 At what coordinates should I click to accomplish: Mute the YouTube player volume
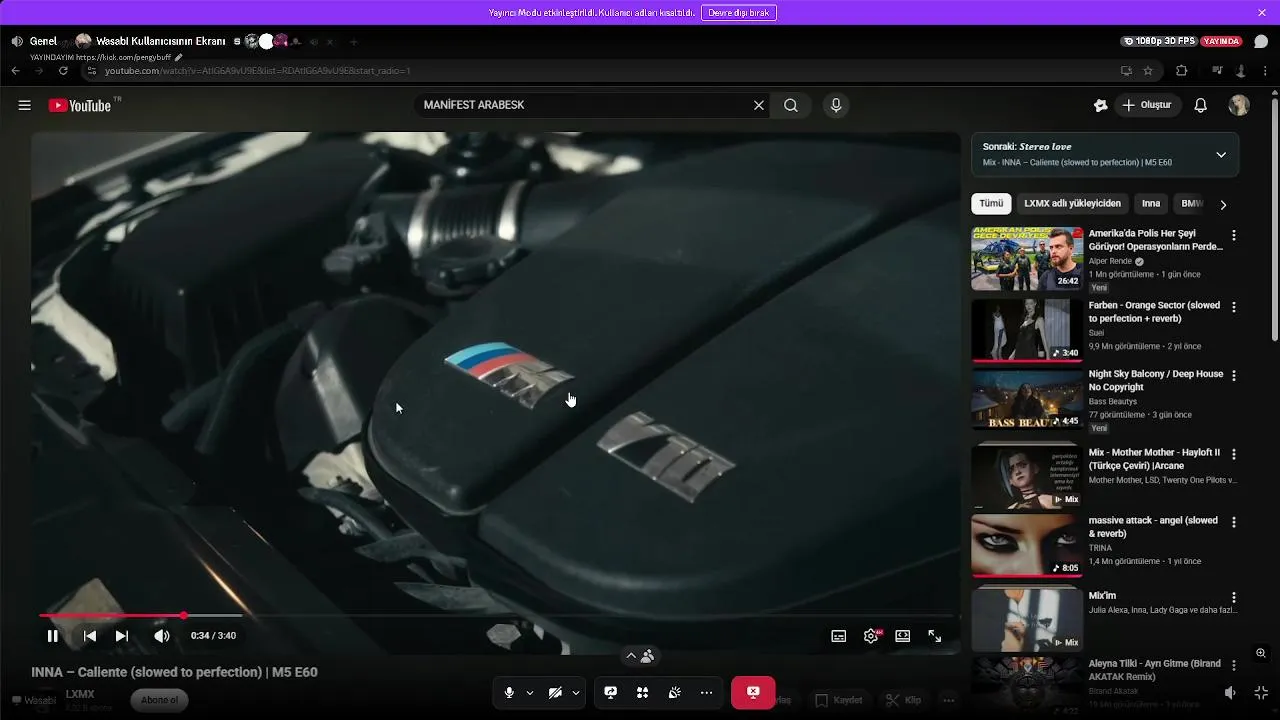tap(162, 636)
